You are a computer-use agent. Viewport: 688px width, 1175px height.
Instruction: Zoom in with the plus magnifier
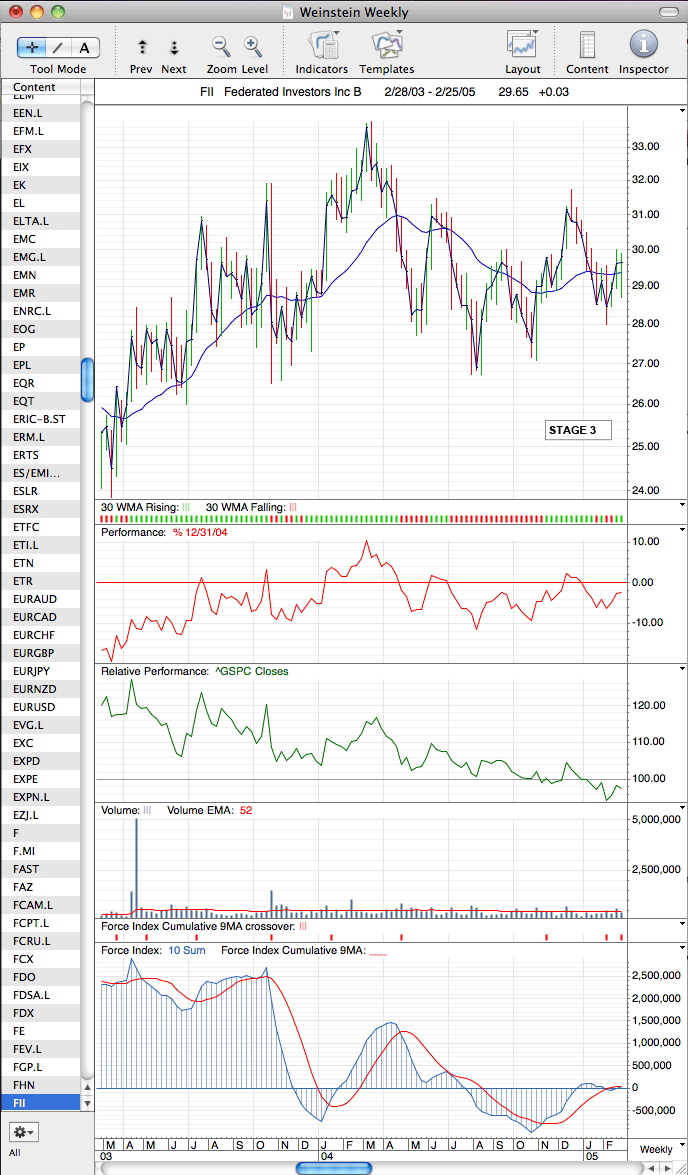pos(253,47)
